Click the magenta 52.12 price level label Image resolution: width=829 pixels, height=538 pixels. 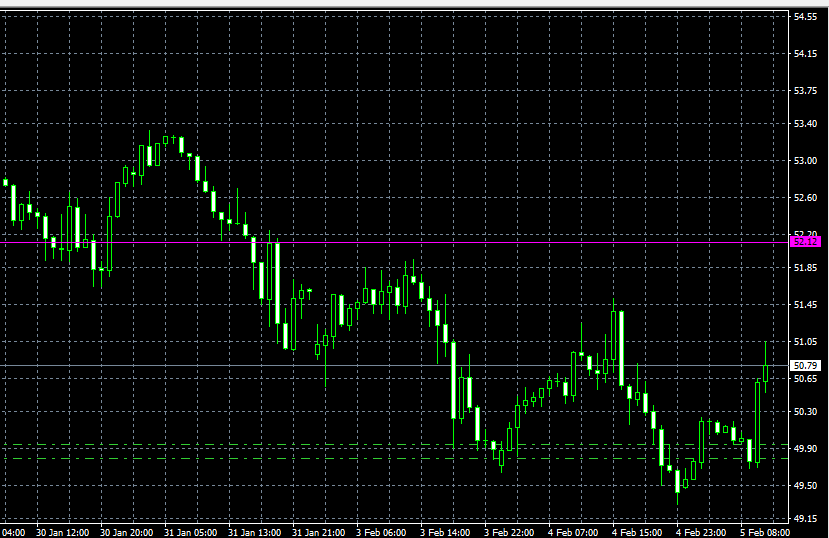(x=805, y=242)
